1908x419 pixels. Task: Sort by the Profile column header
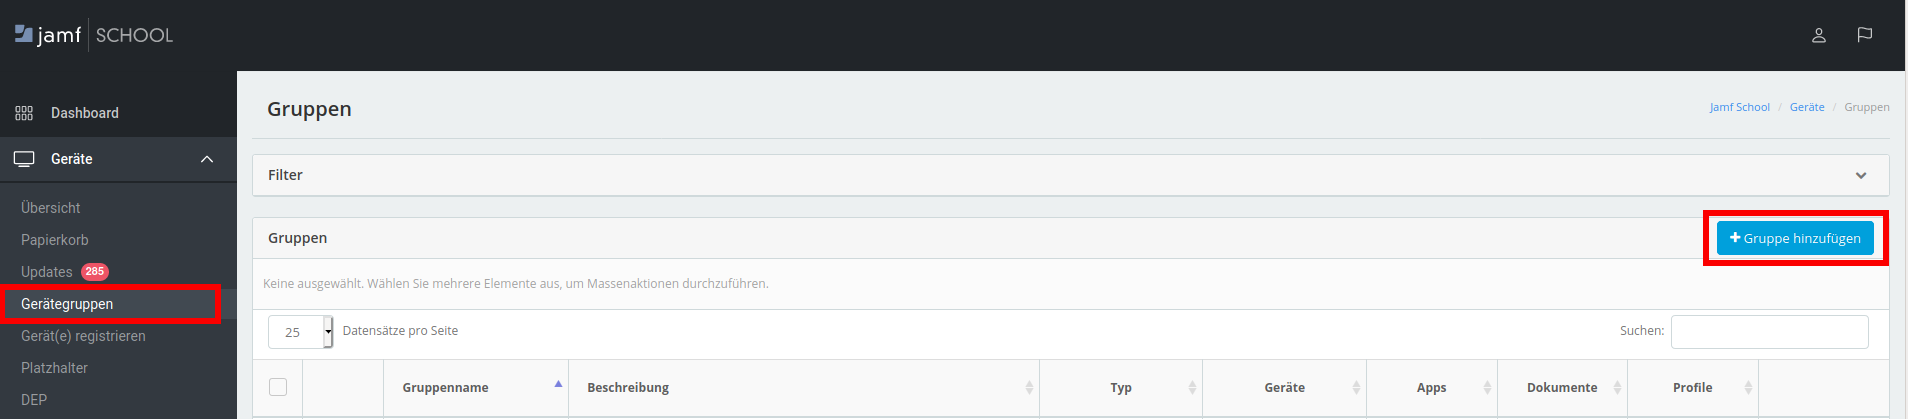click(1692, 388)
